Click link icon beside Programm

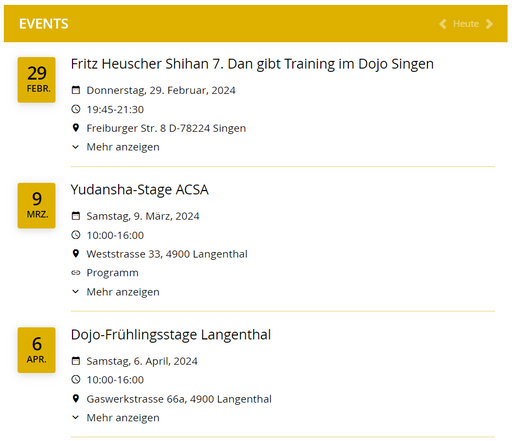coord(76,273)
